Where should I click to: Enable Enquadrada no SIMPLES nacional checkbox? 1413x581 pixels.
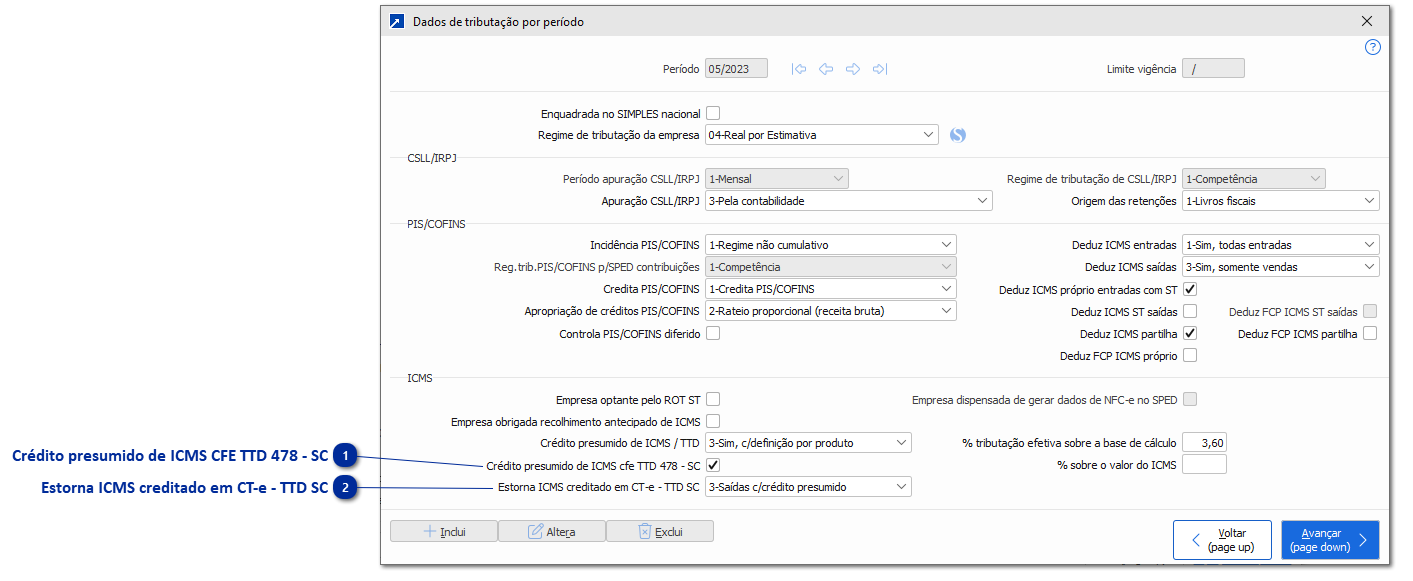713,113
